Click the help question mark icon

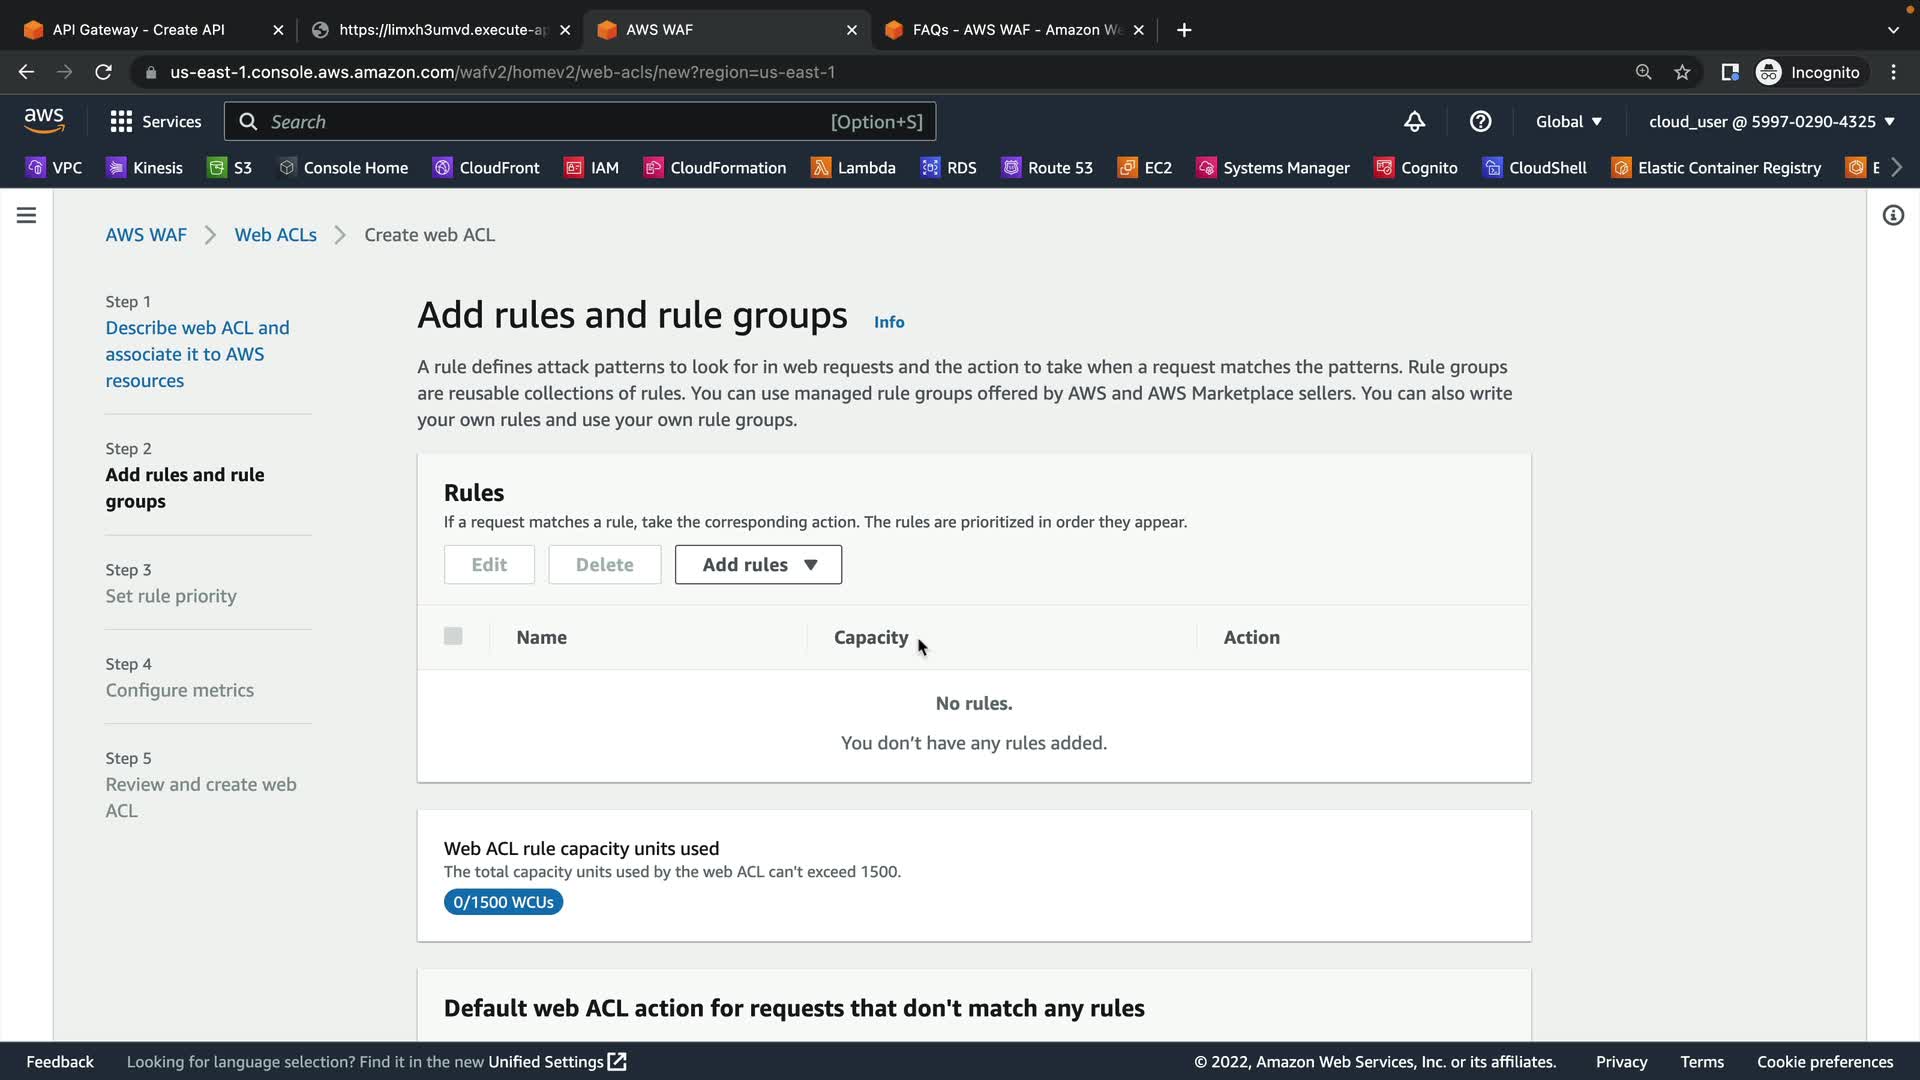click(x=1480, y=122)
